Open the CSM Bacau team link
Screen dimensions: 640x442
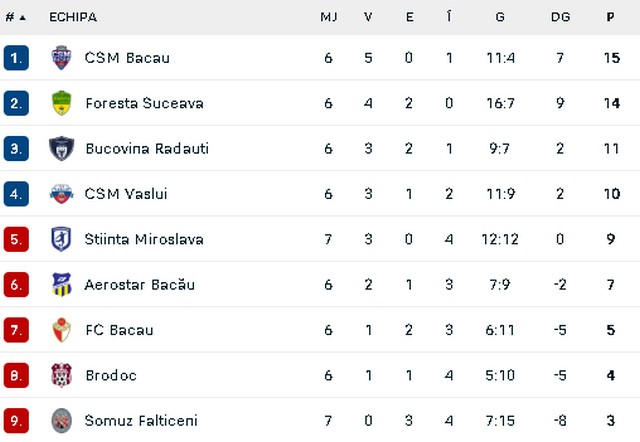click(127, 58)
